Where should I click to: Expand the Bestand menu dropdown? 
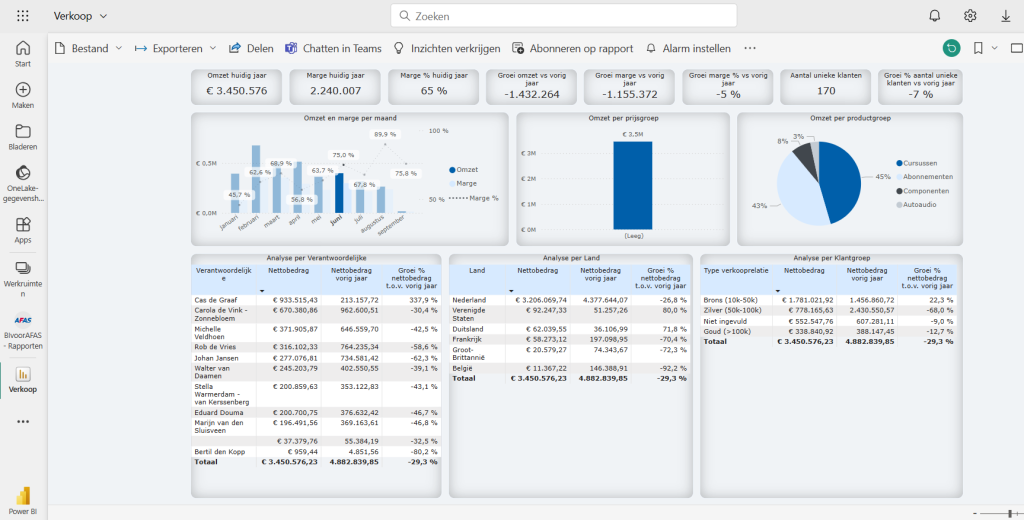pyautogui.click(x=119, y=48)
